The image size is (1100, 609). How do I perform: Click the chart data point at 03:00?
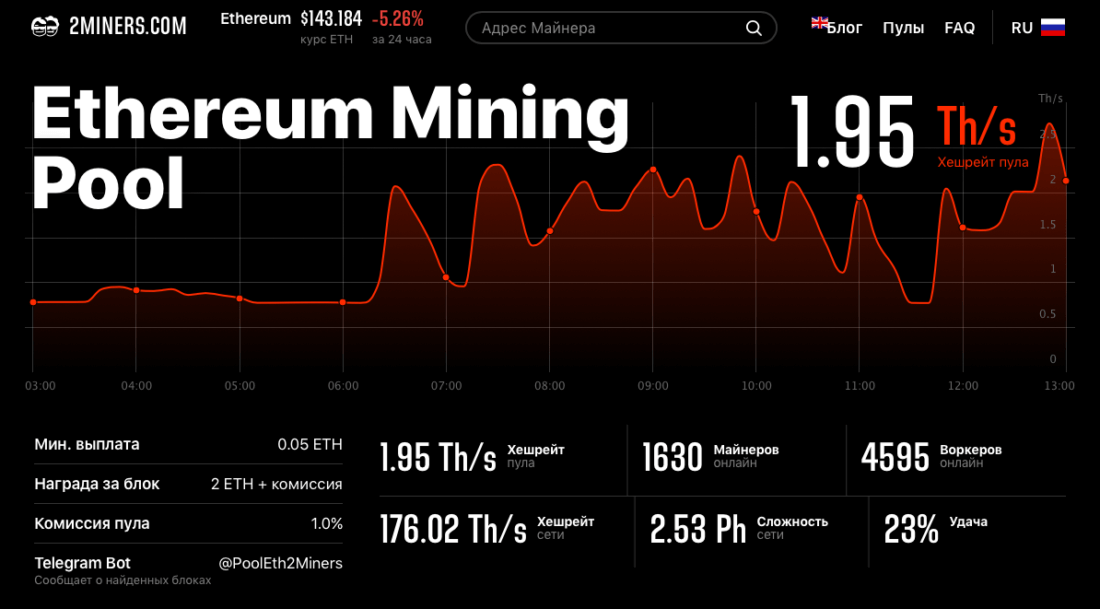click(33, 302)
